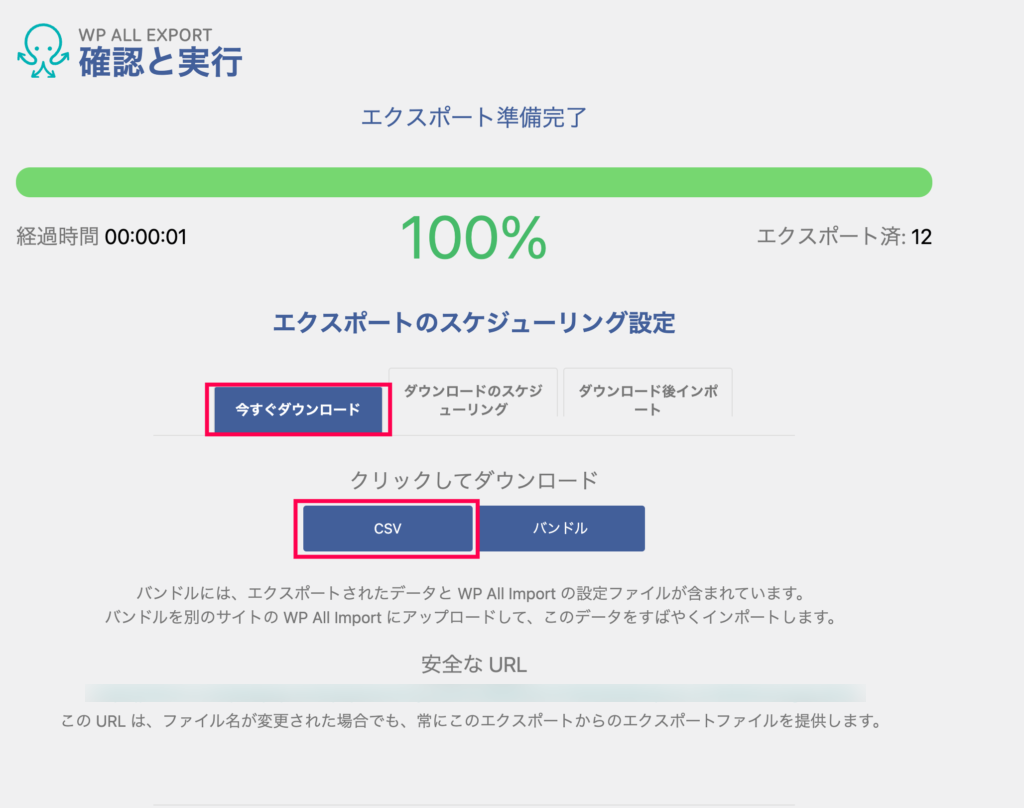Select the blurred secure URL field
Image resolution: width=1024 pixels, height=808 pixels.
(475, 692)
